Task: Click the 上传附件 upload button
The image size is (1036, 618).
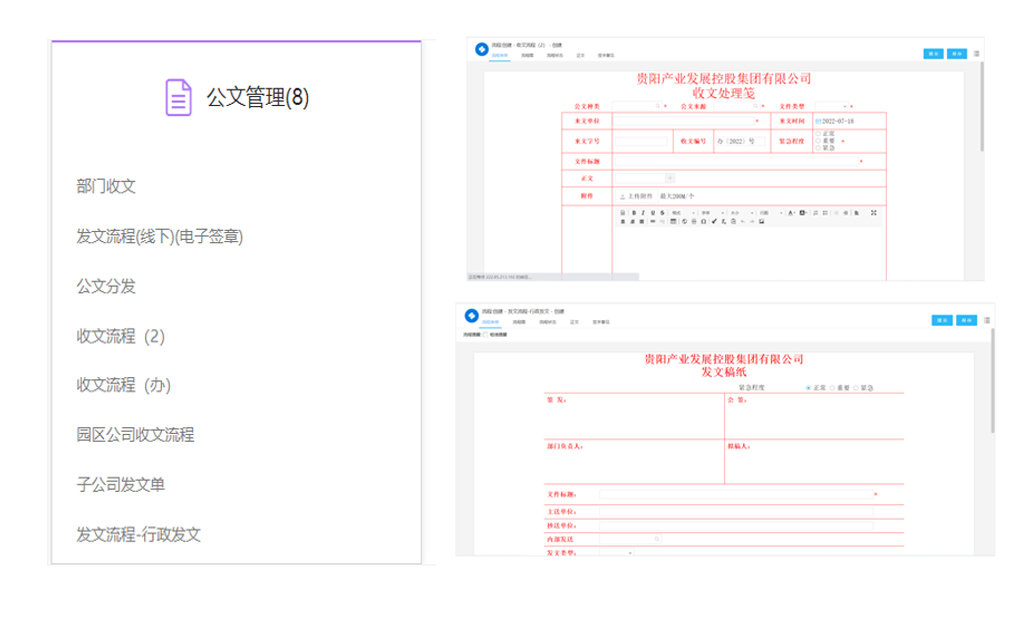Action: point(636,196)
